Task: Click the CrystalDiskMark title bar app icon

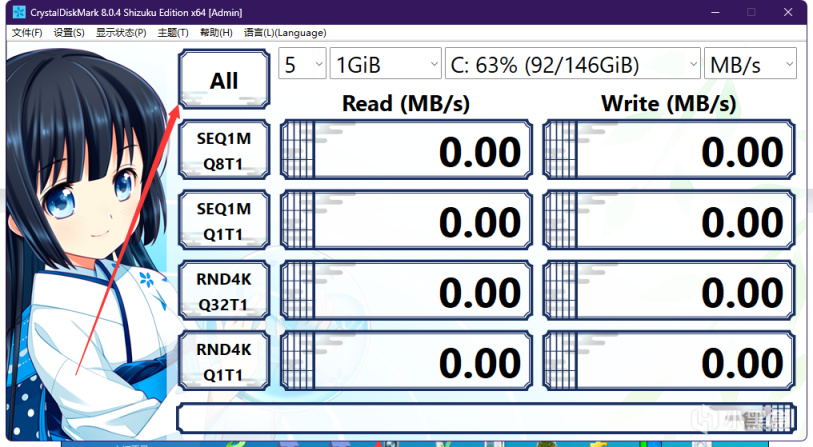Action: (x=19, y=12)
